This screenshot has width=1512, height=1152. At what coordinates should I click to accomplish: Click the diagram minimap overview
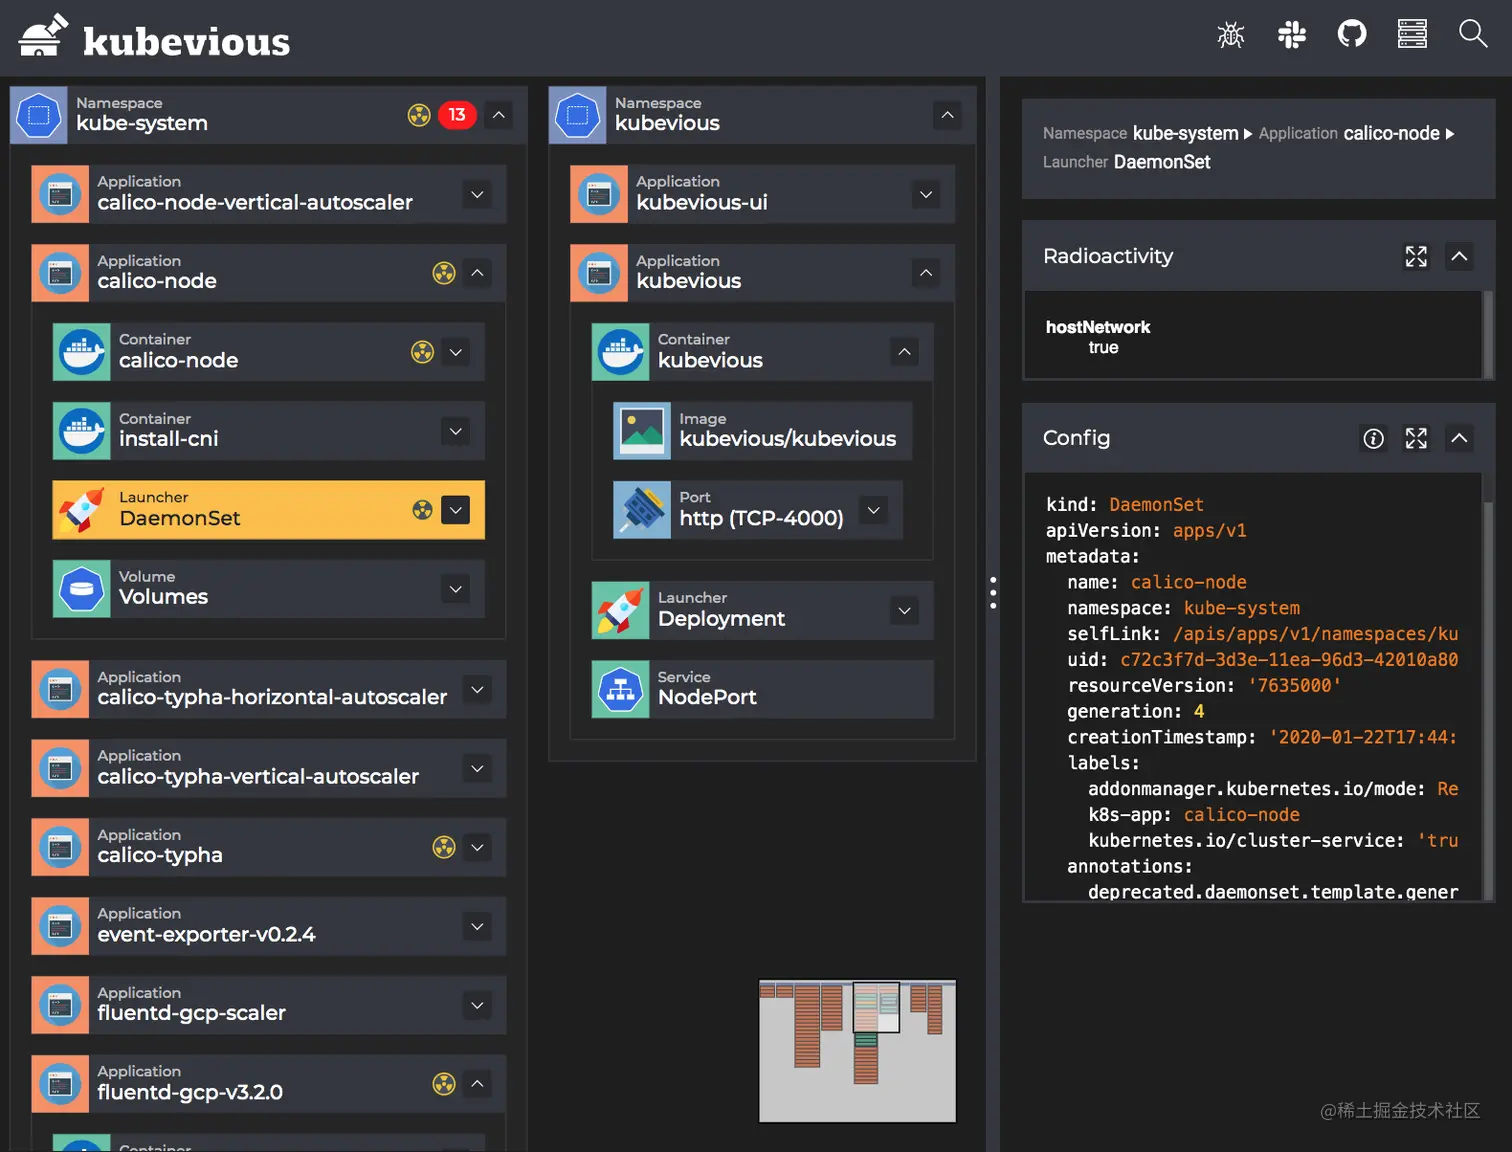coord(857,1051)
